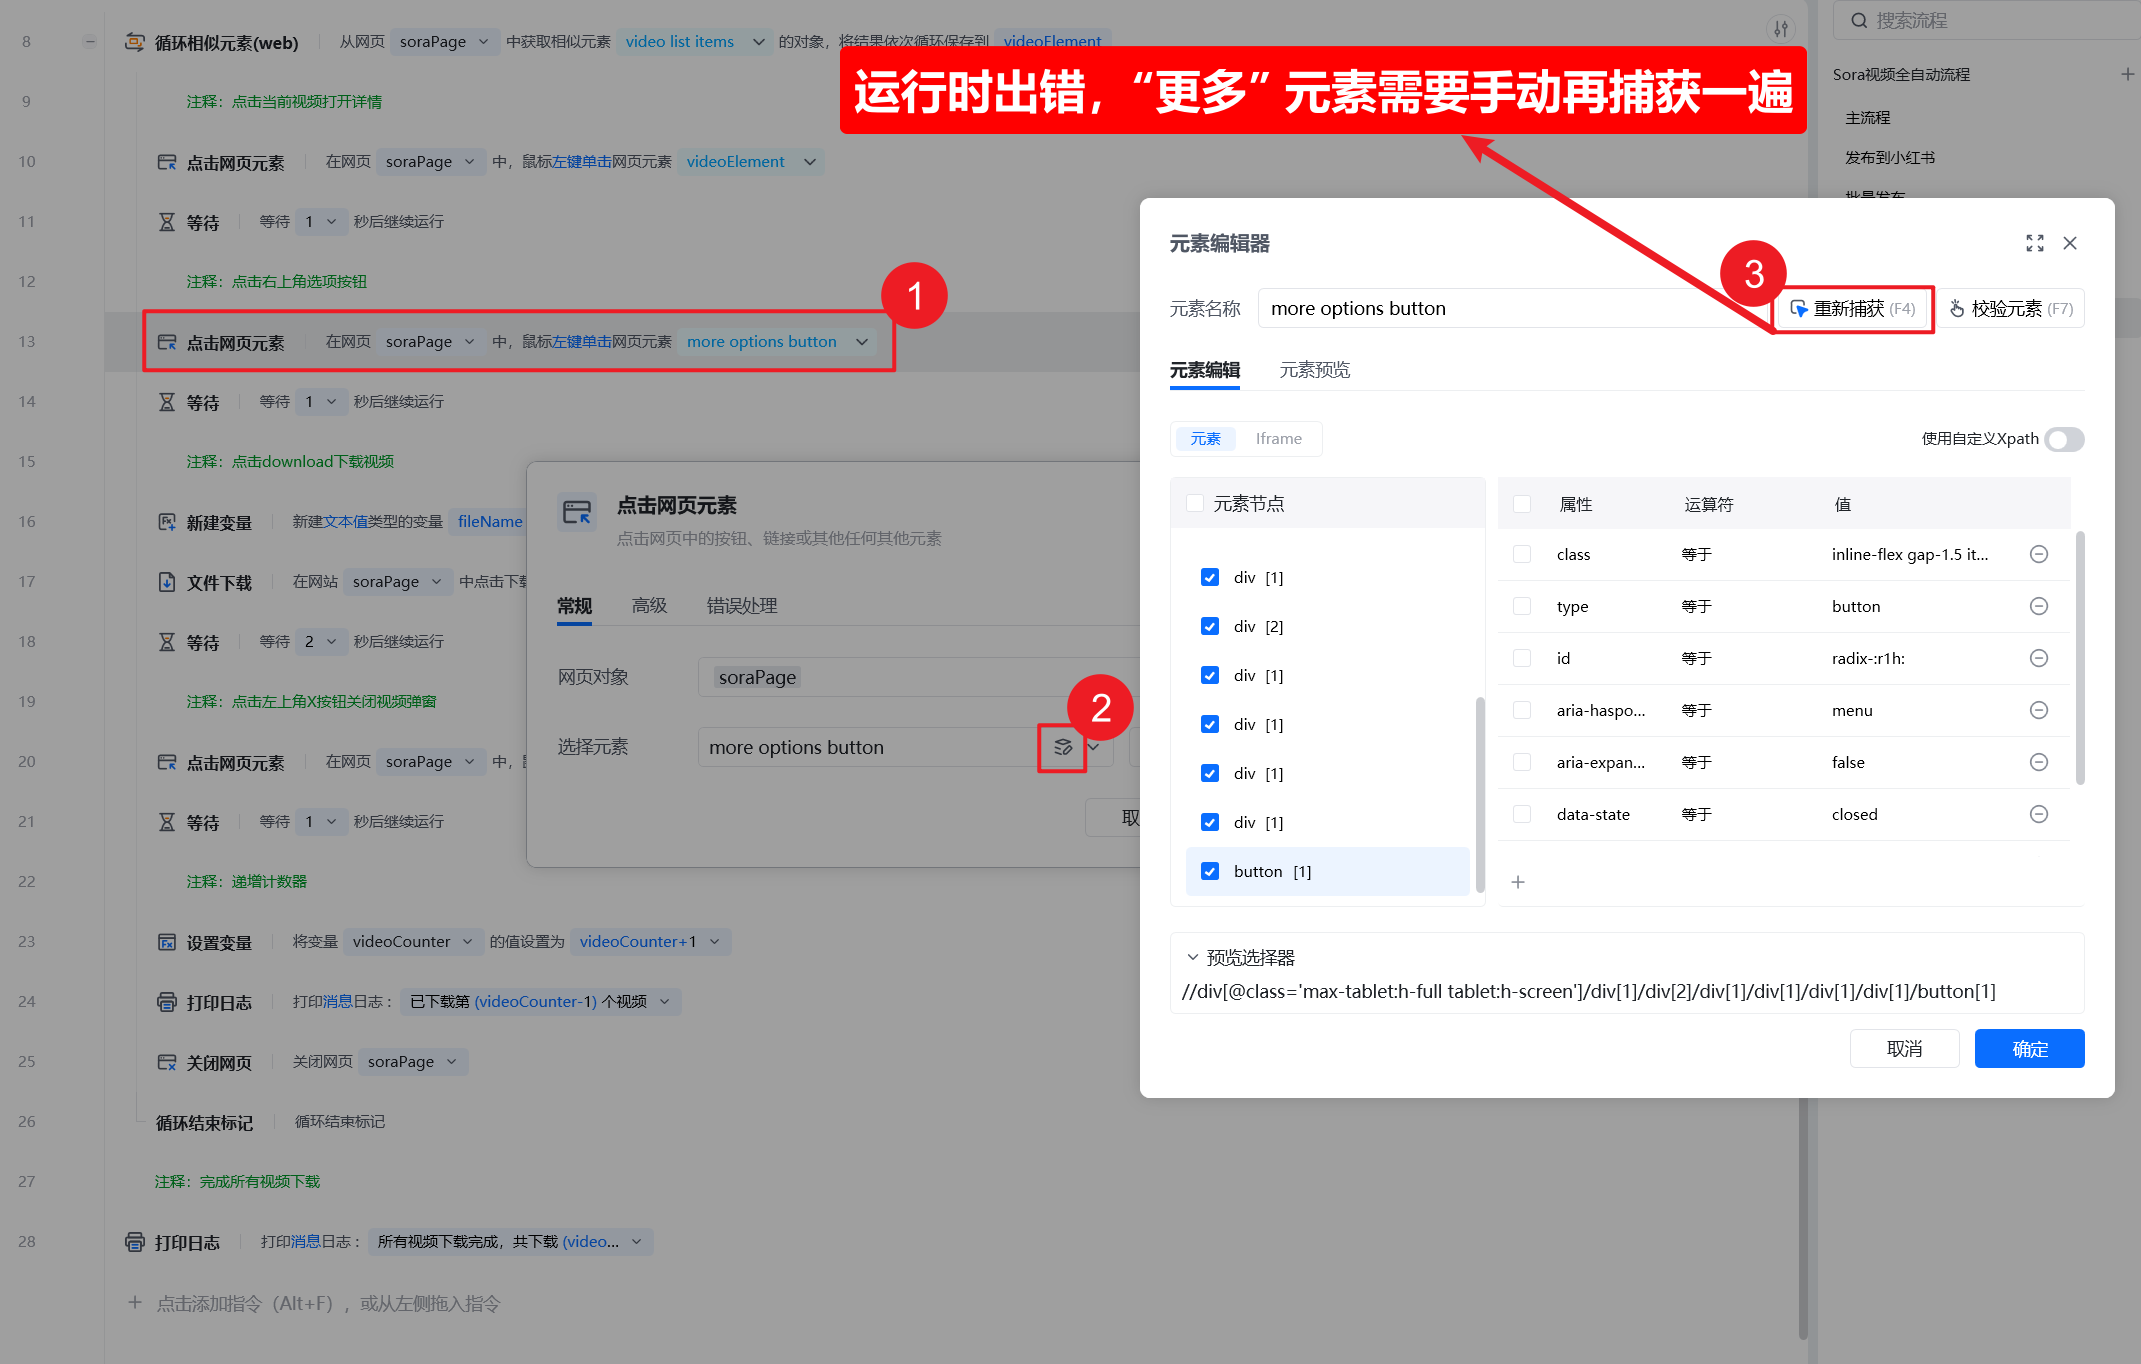This screenshot has height=1364, width=2141.
Task: Remove the class attribute row
Action: 2038,554
